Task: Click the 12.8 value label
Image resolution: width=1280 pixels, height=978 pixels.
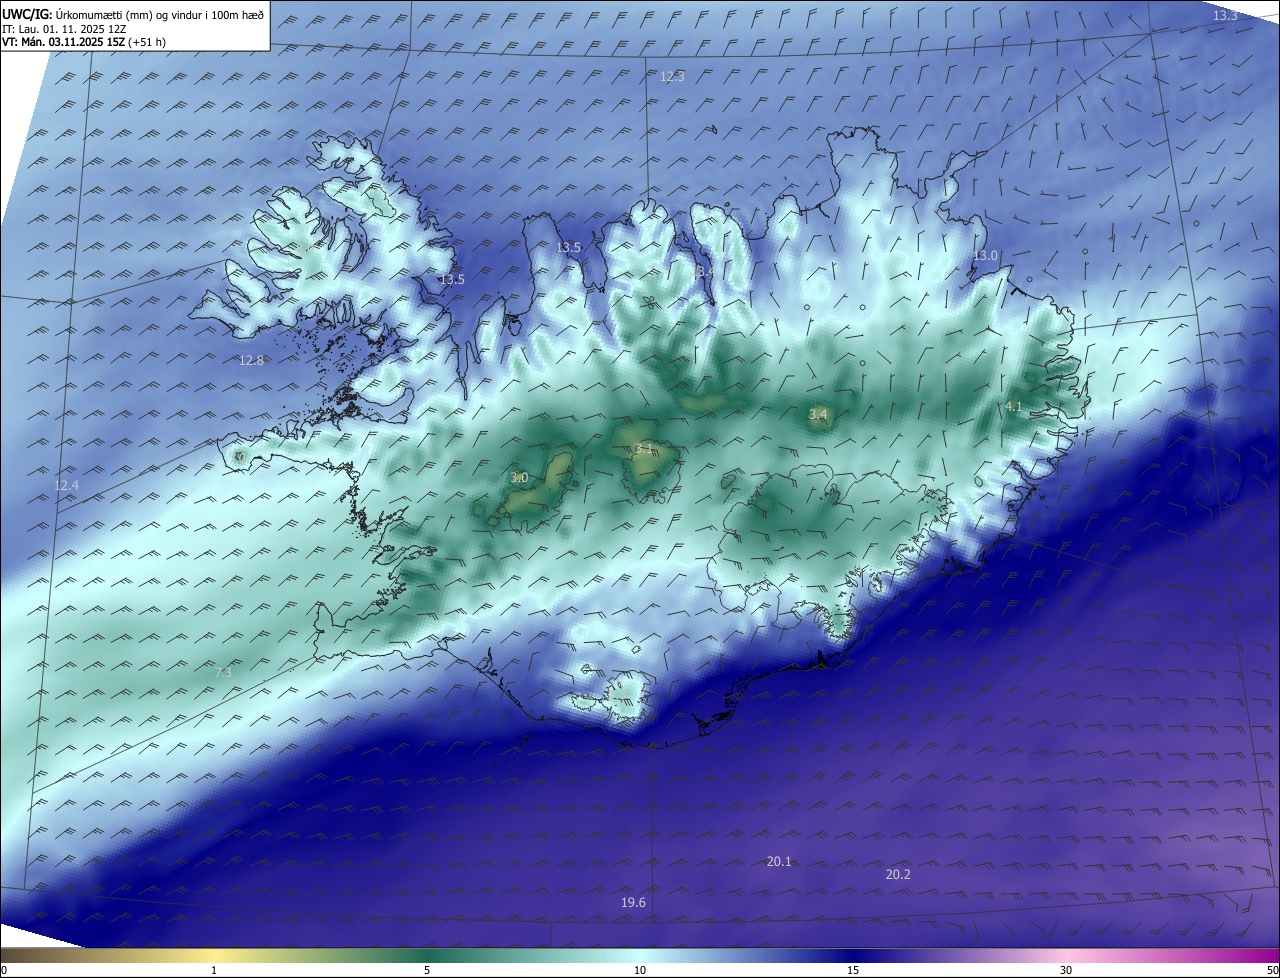Action: click(251, 361)
